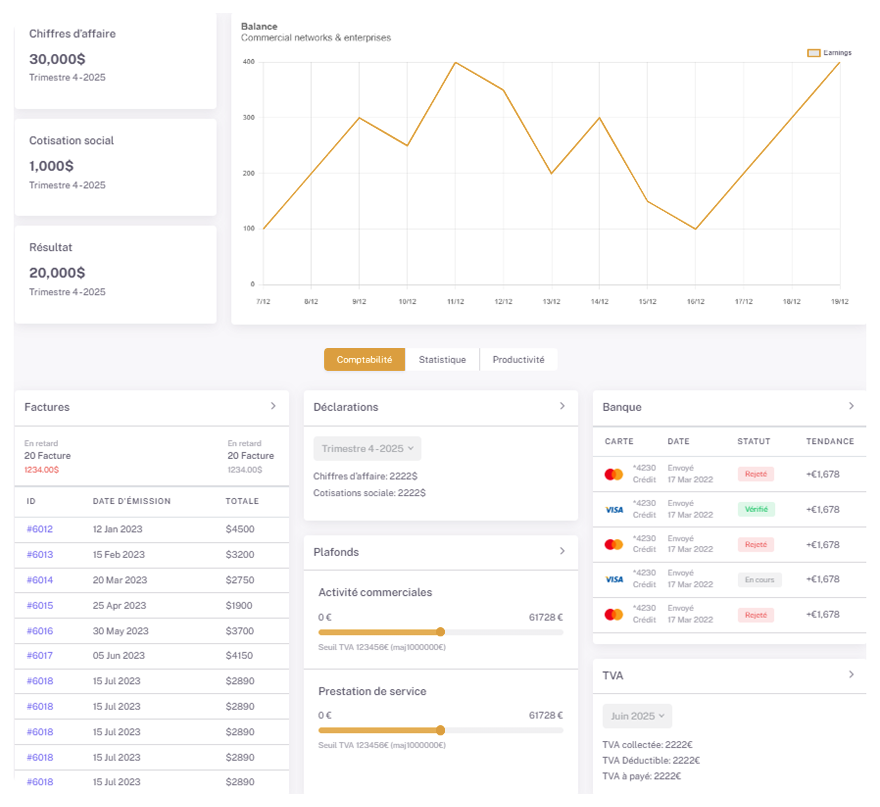The width and height of the screenshot is (880, 807).
Task: Select the Comptabilité tab
Action: click(x=364, y=360)
